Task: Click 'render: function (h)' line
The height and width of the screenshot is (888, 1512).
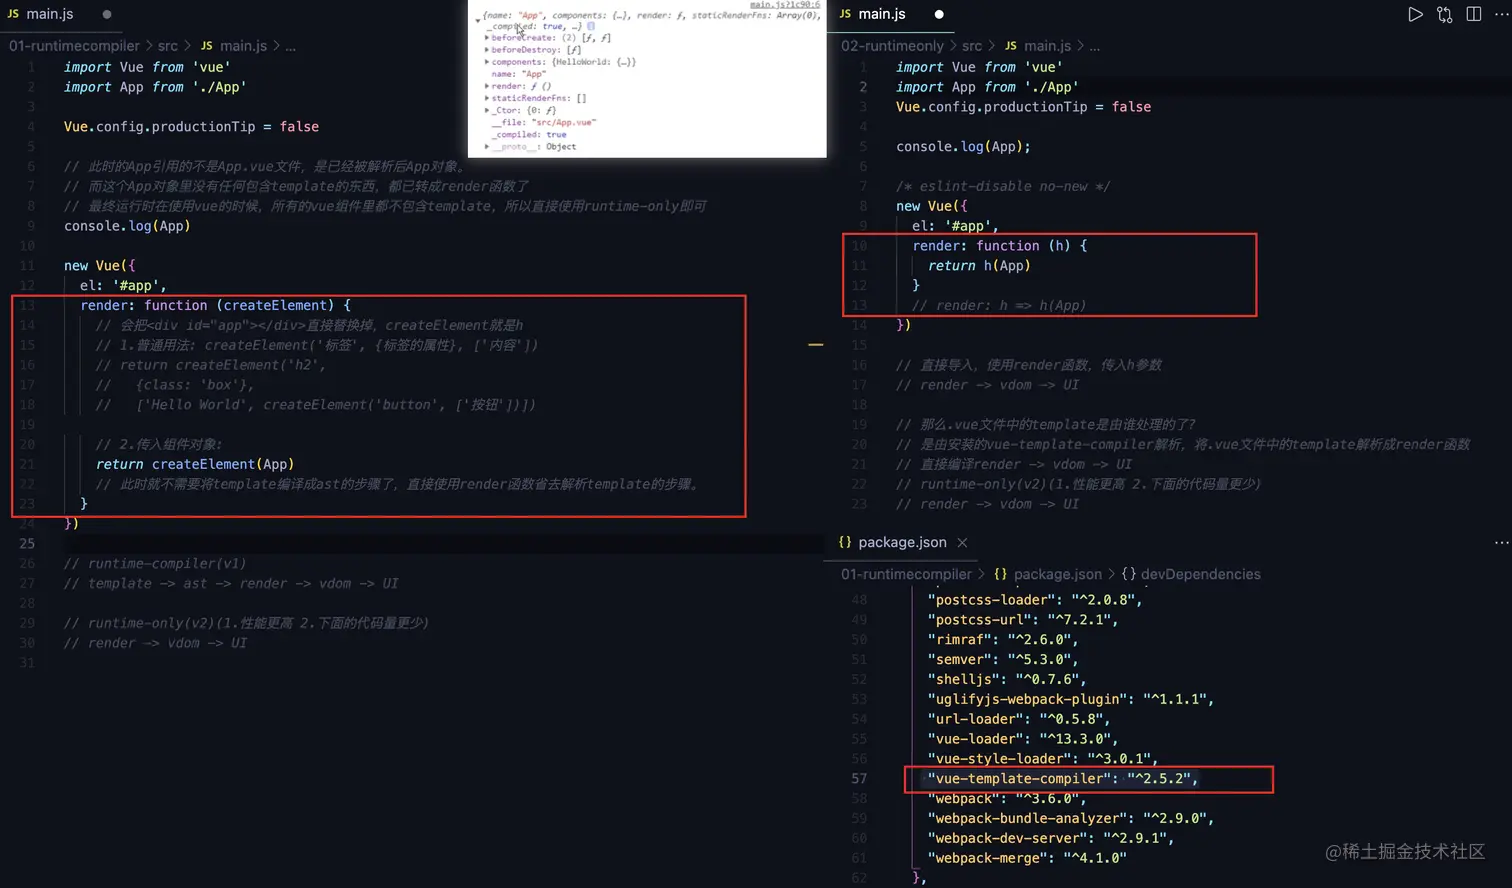Action: tap(999, 246)
